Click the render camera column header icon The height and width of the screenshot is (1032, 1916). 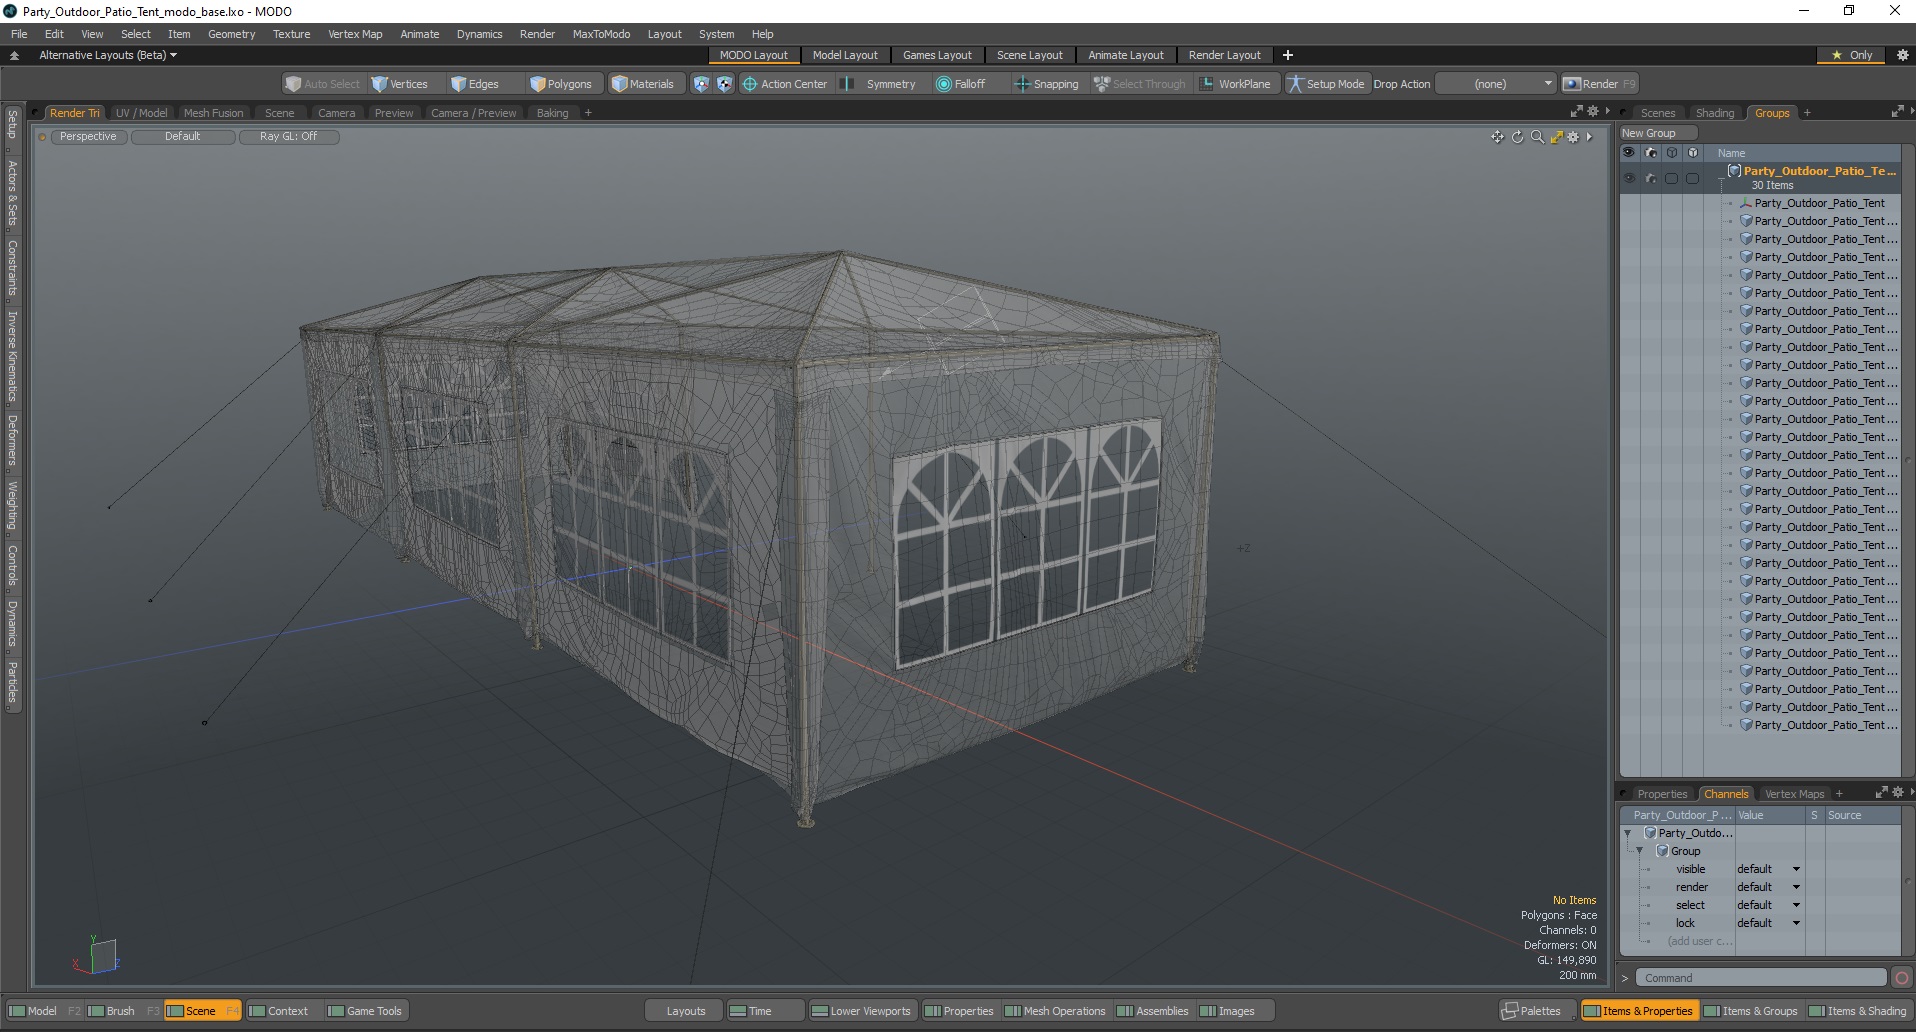click(x=1651, y=153)
